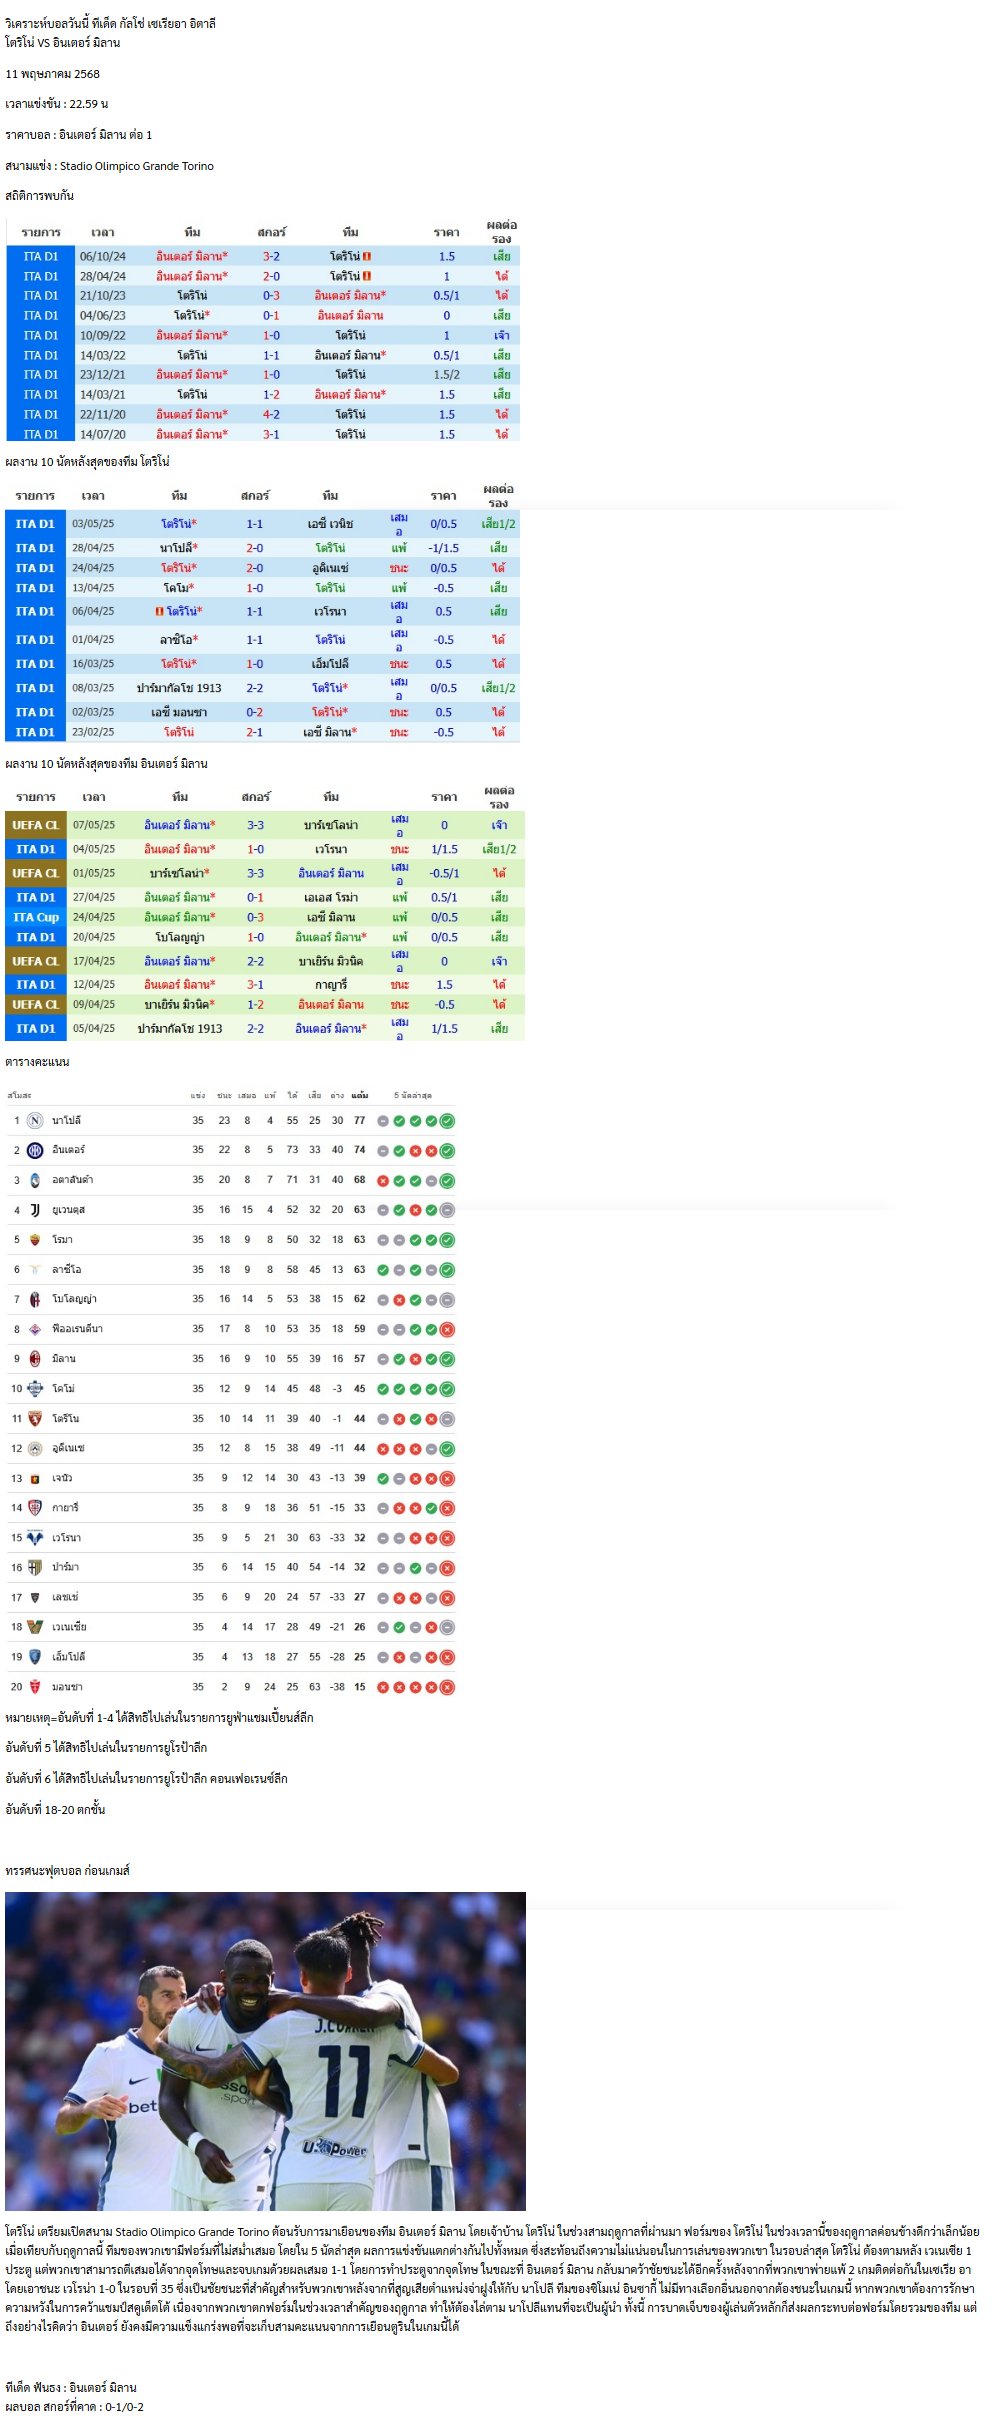This screenshot has width=992, height=2419.
Task: Click Monza's 15 points value
Action: pyautogui.click(x=359, y=1687)
